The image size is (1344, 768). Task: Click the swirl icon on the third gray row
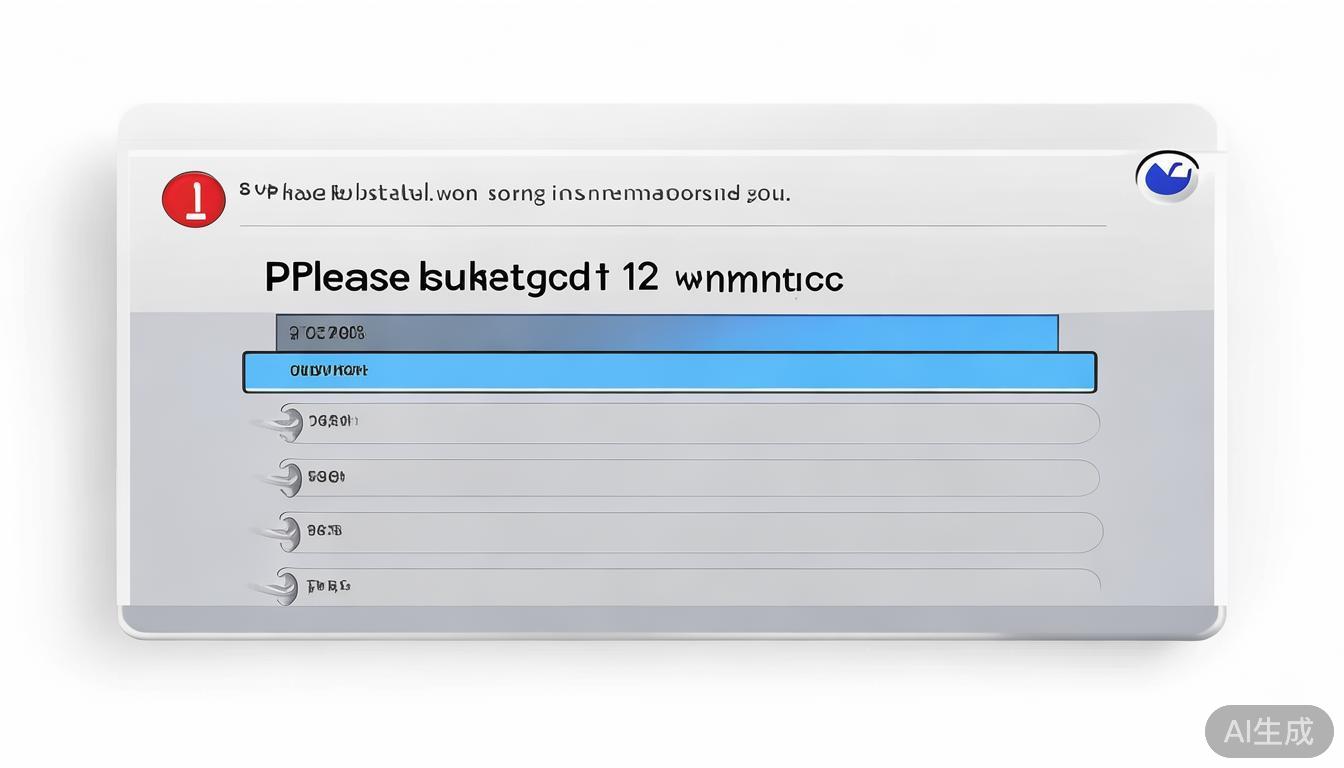[x=288, y=532]
